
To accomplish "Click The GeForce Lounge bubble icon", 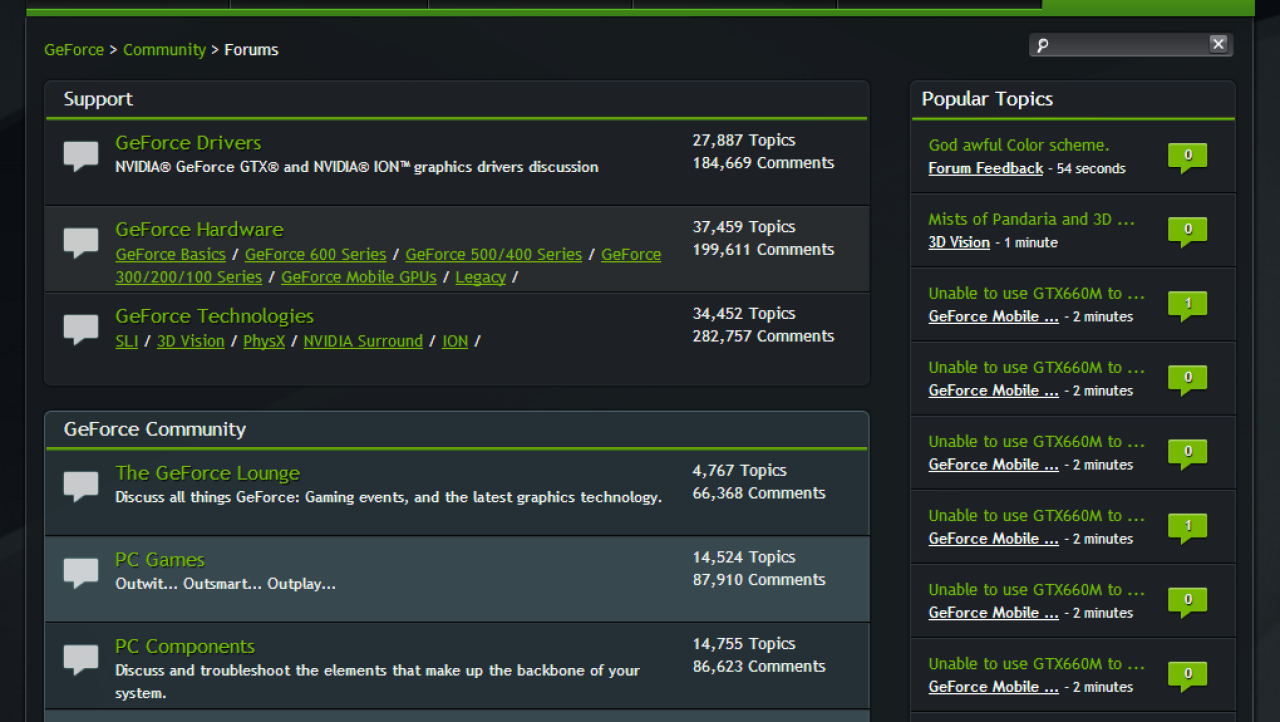I will click(81, 486).
